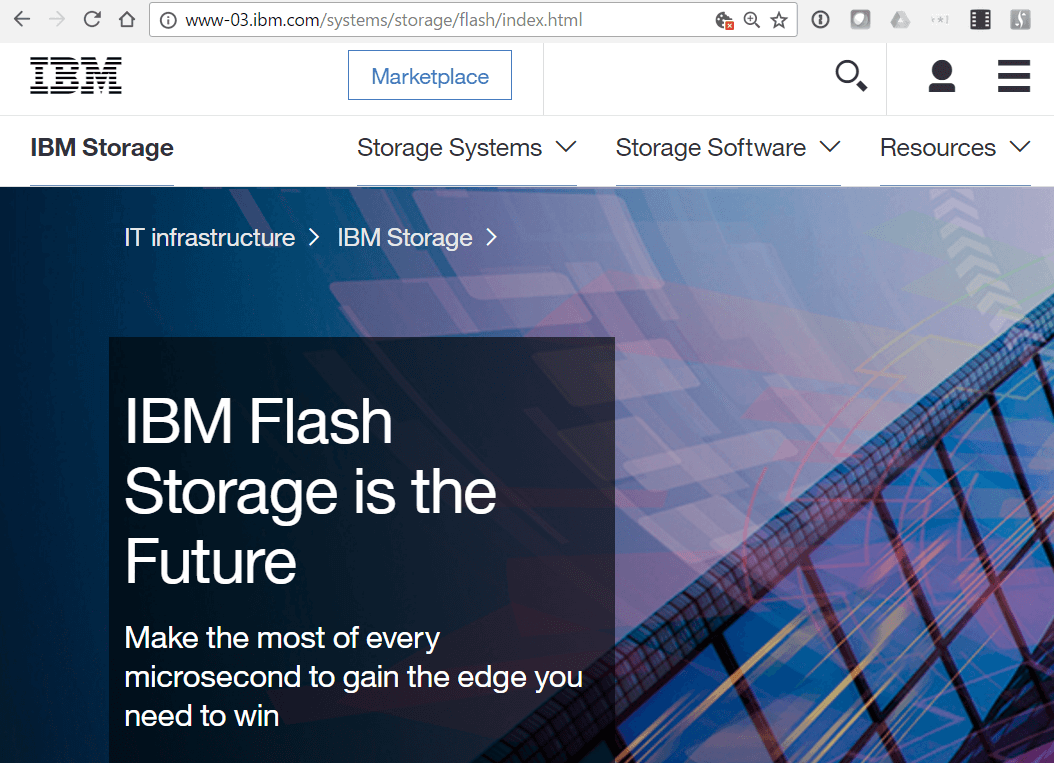Expand the Storage Systems dropdown
The image size is (1054, 763).
pos(466,147)
